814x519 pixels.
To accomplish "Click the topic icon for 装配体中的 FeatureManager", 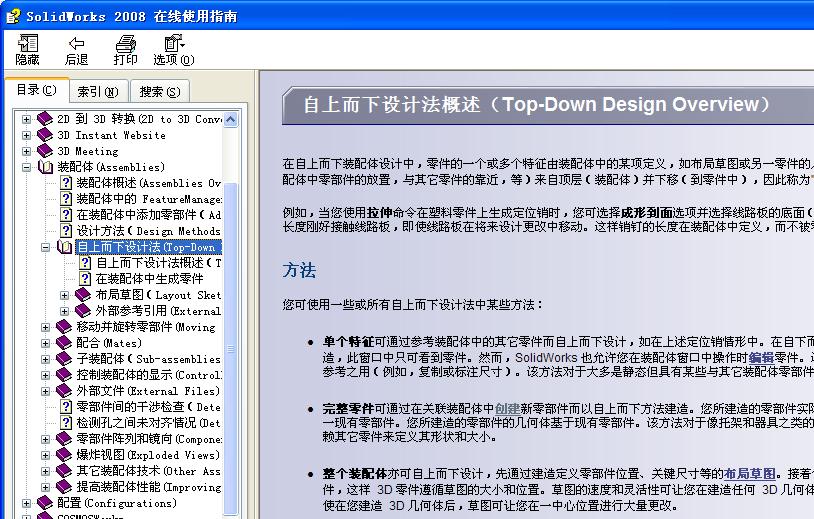I will tap(66, 199).
